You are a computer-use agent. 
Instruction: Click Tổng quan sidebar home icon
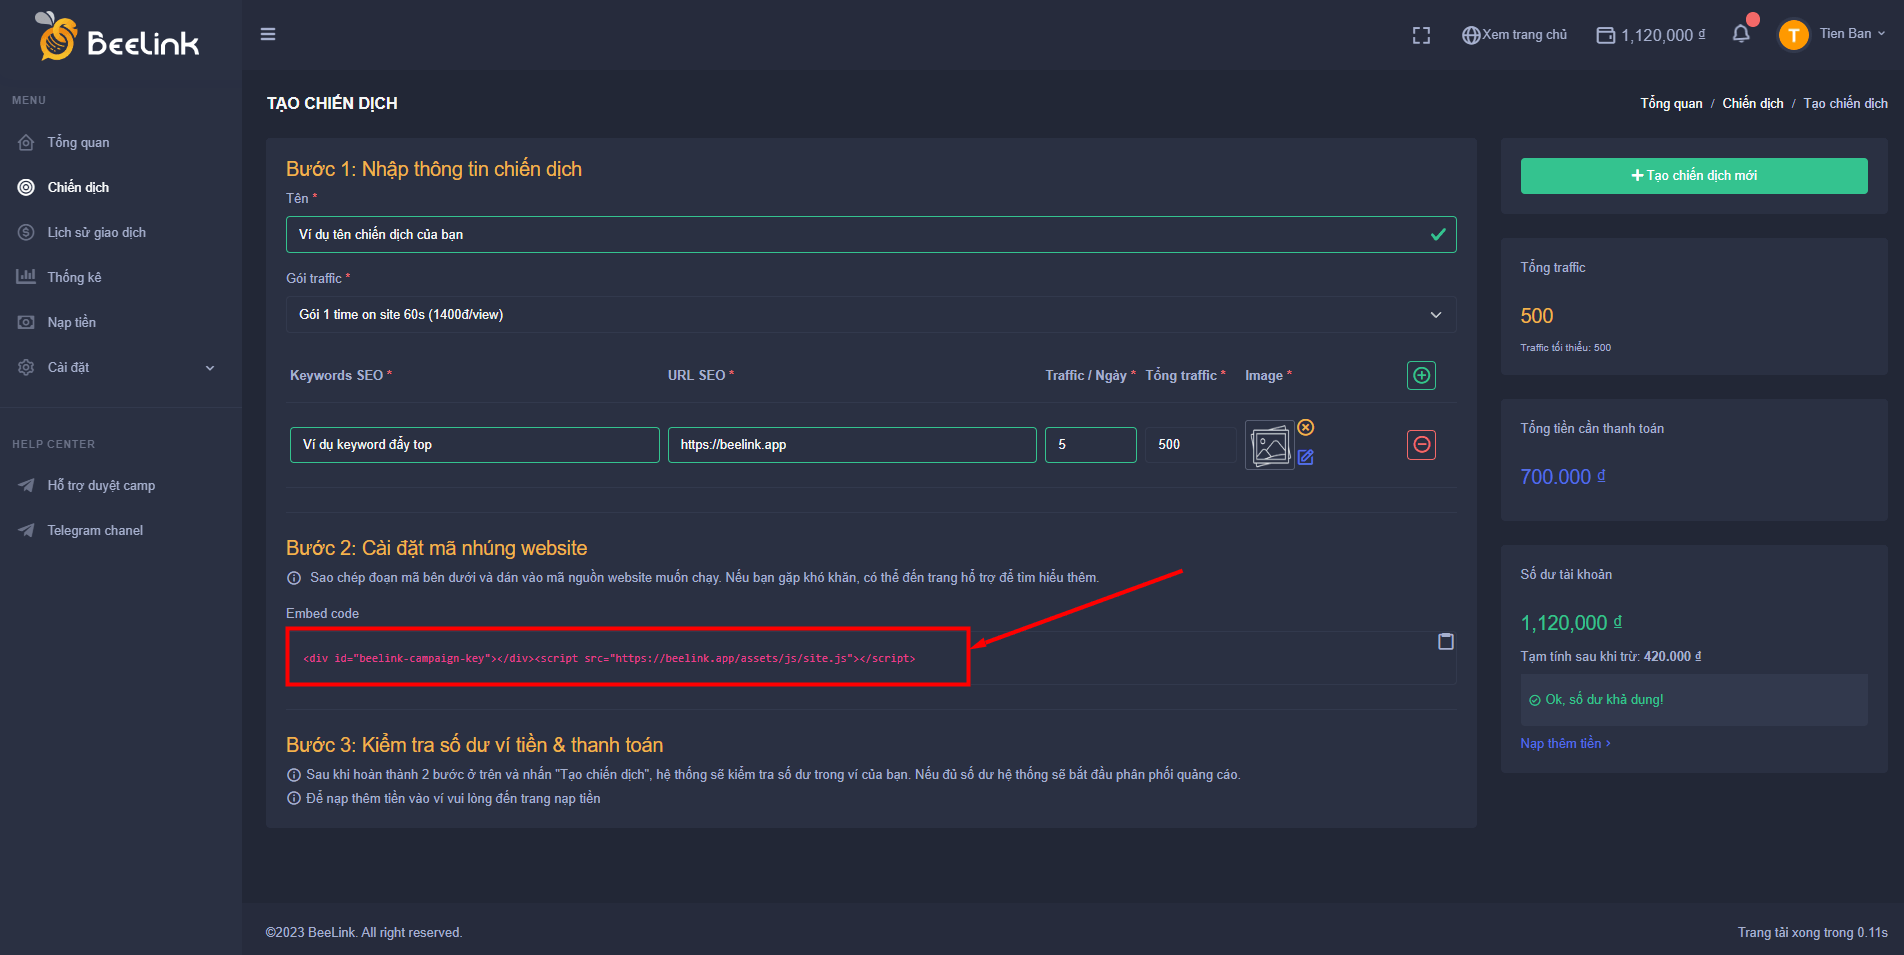tap(26, 142)
